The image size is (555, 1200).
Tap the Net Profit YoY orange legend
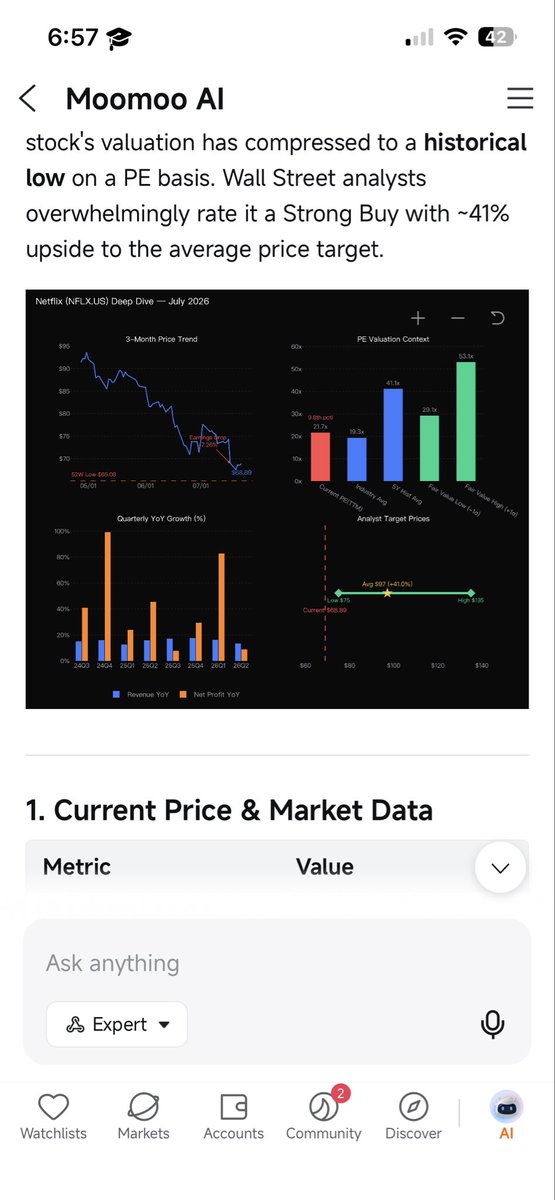[x=209, y=693]
